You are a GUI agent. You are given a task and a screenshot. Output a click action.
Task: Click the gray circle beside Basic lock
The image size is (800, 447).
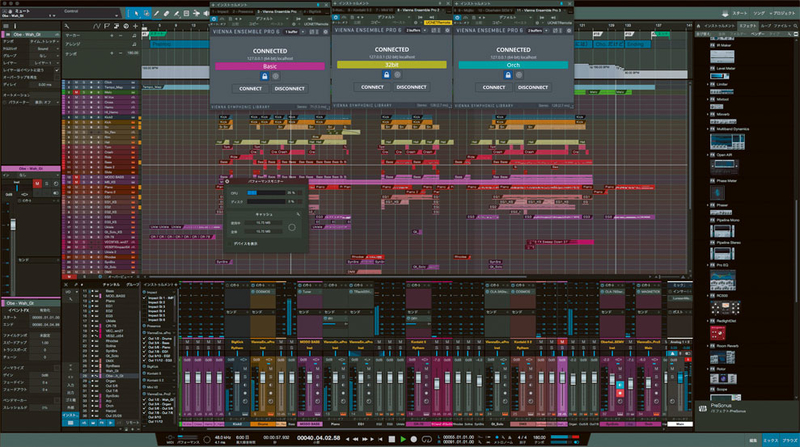click(x=276, y=76)
